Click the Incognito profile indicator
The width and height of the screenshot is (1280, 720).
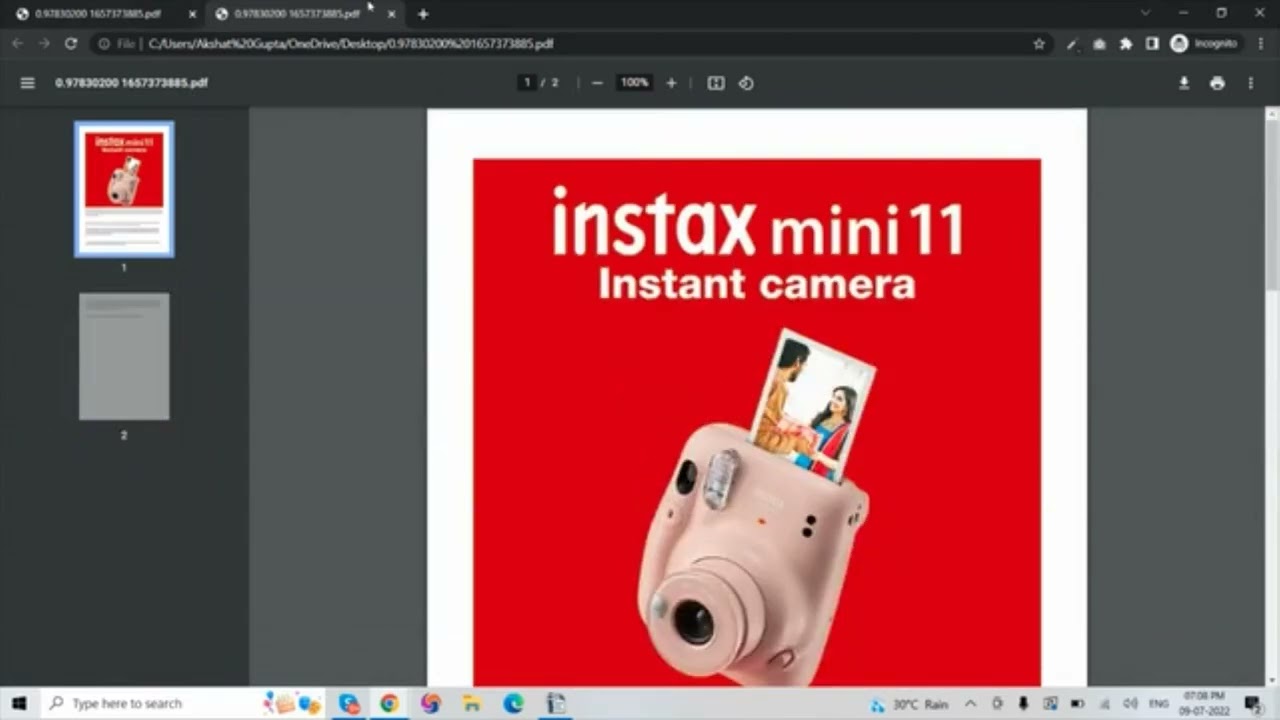click(x=1204, y=44)
